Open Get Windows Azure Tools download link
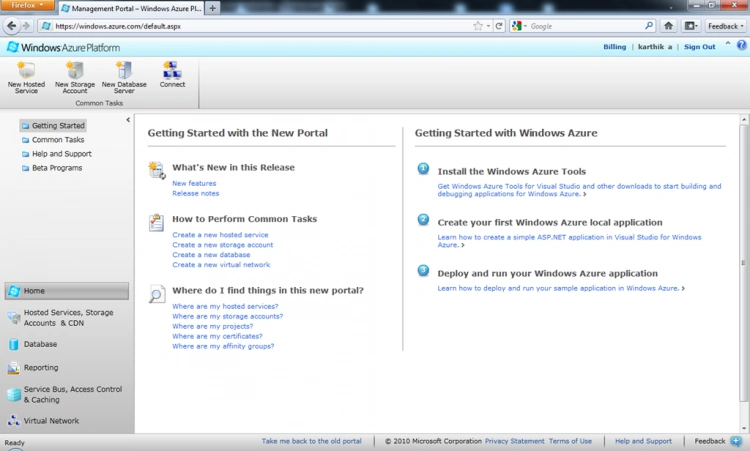Viewport: 750px width, 451px height. pyautogui.click(x=579, y=190)
